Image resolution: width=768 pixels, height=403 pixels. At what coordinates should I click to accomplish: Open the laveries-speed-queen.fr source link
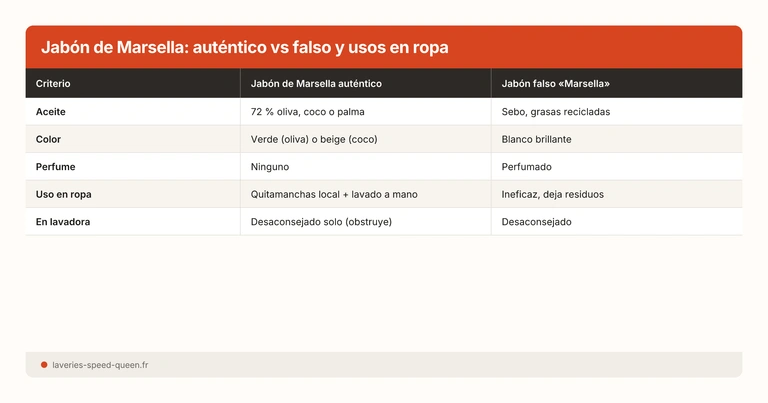(101, 365)
